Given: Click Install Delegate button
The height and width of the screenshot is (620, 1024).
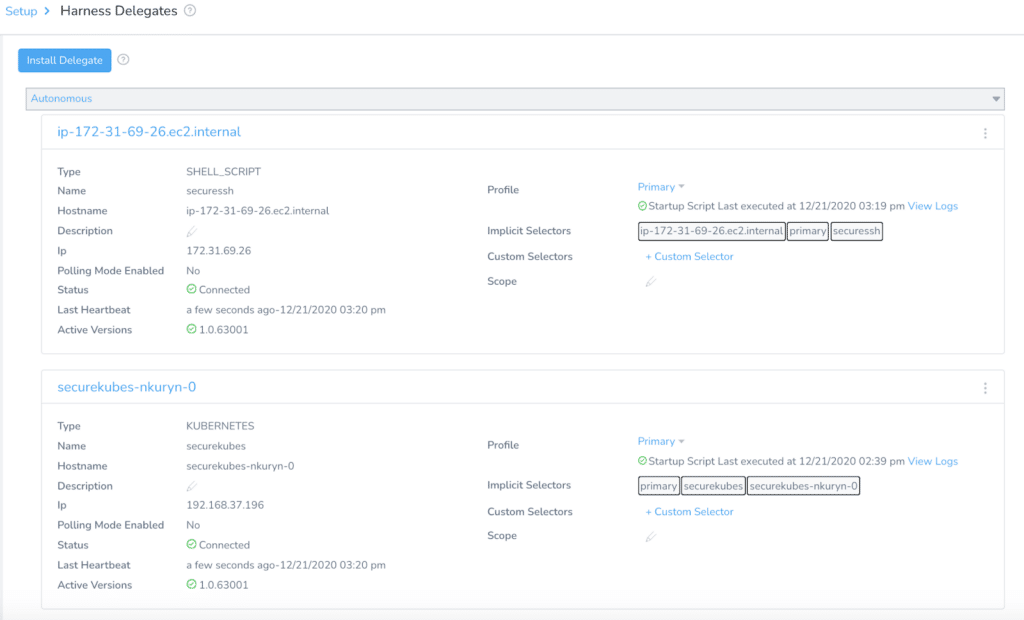Looking at the screenshot, I should tap(65, 60).
